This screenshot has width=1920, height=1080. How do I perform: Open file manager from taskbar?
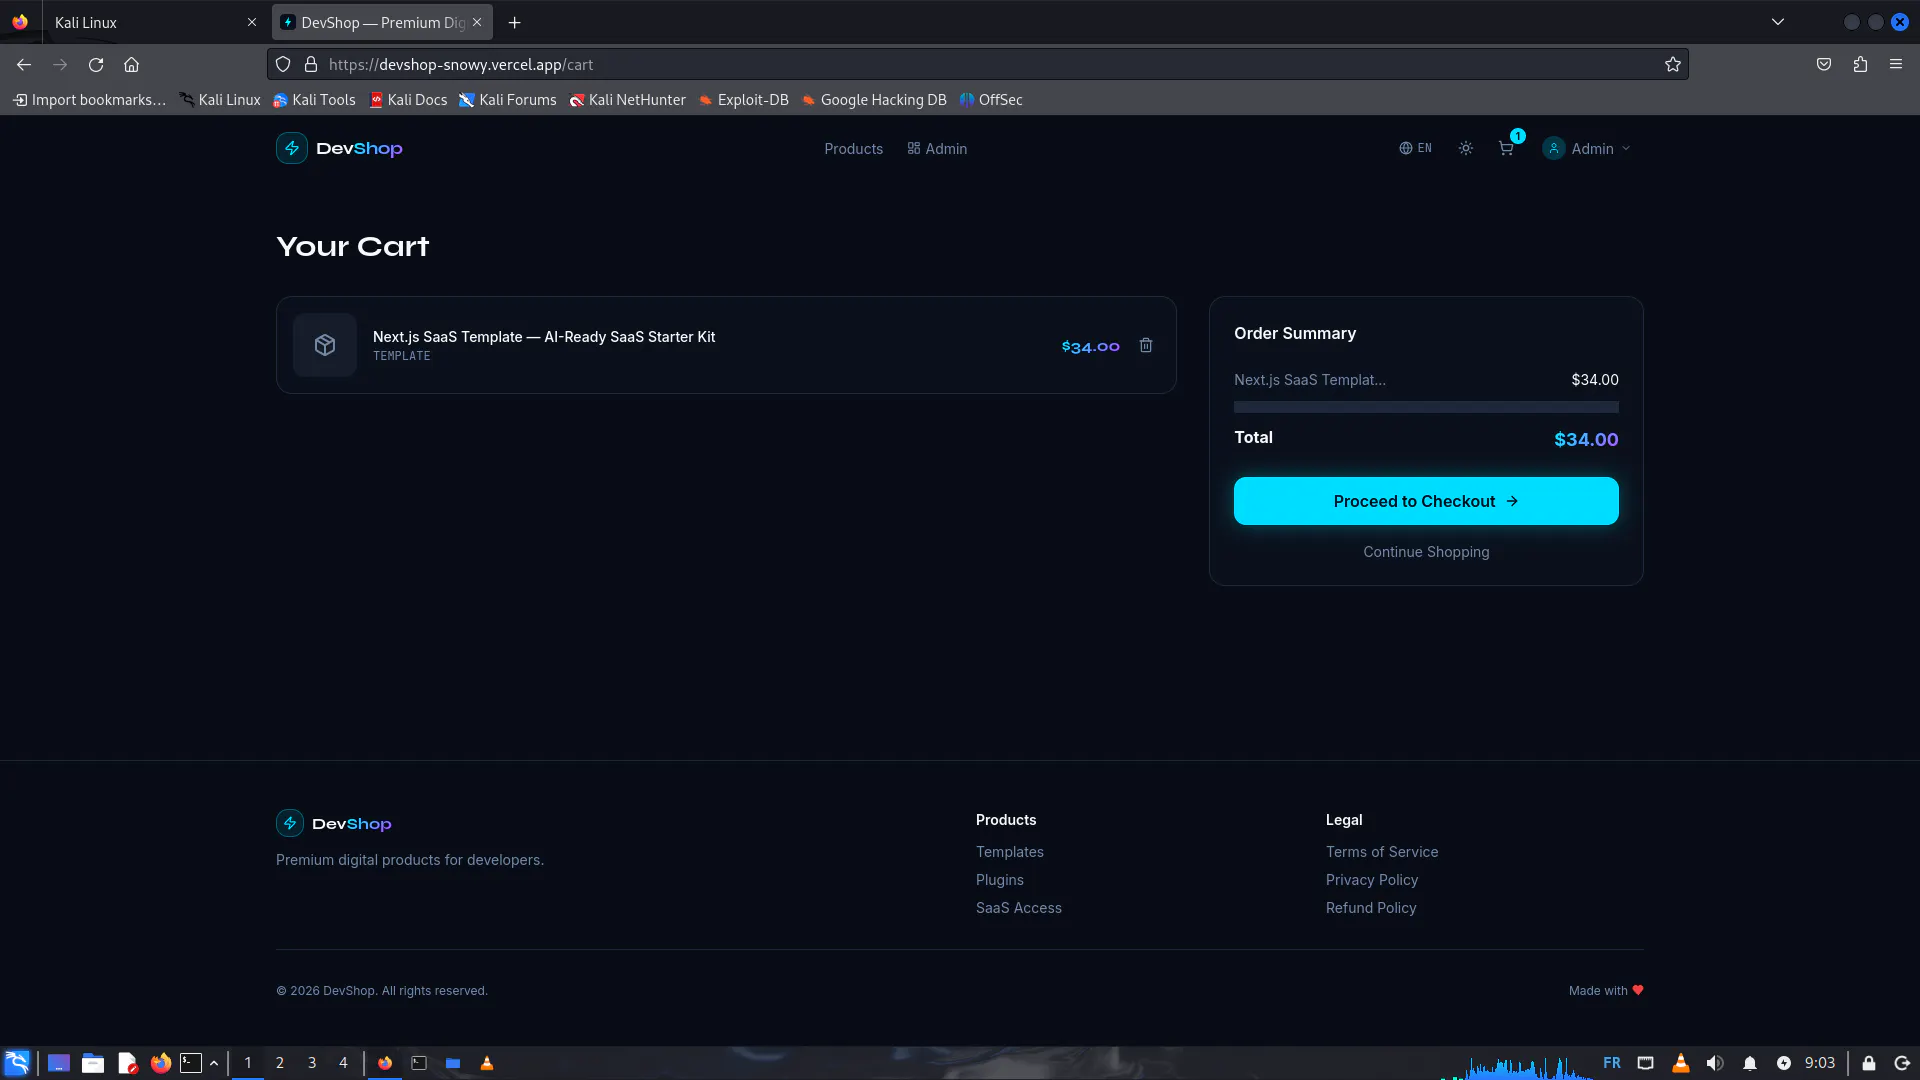click(93, 1063)
